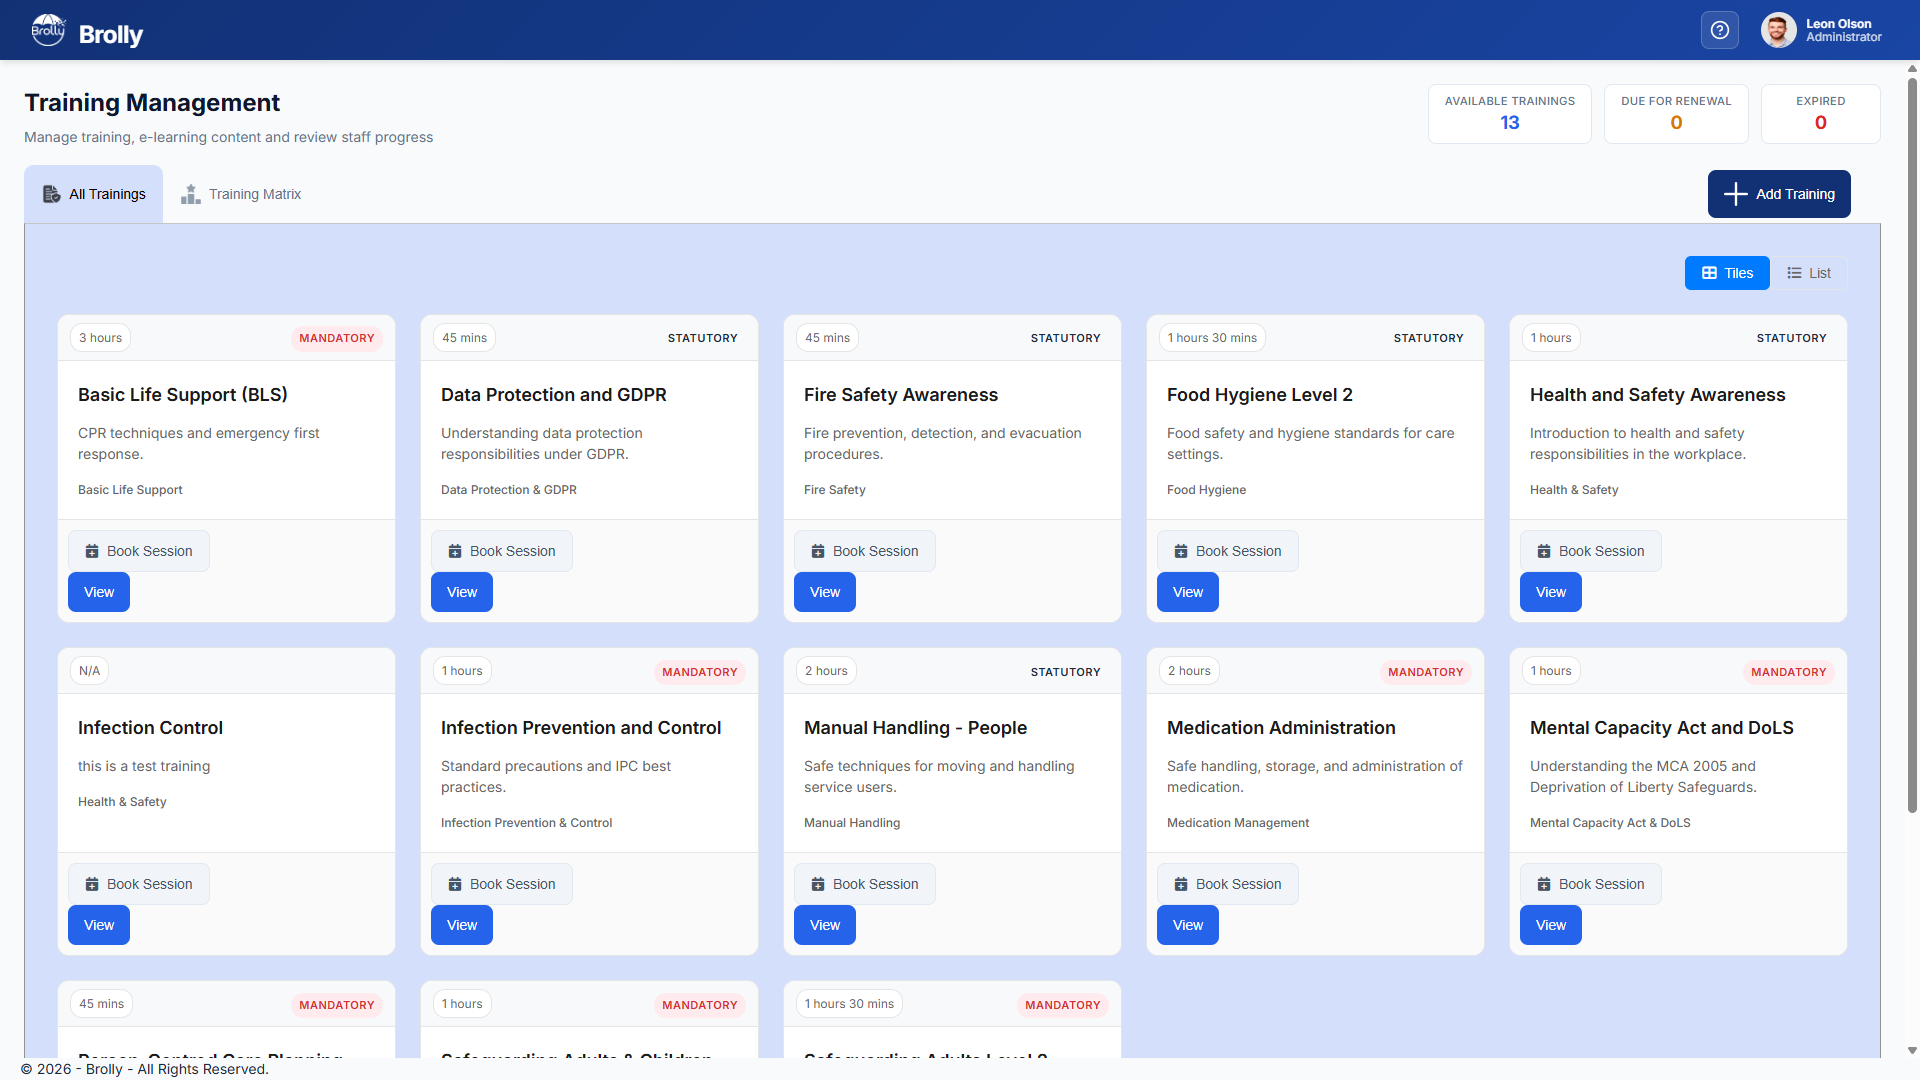View Food Hygiene Level 2 training
Image resolution: width=1920 pixels, height=1080 pixels.
pyautogui.click(x=1187, y=592)
